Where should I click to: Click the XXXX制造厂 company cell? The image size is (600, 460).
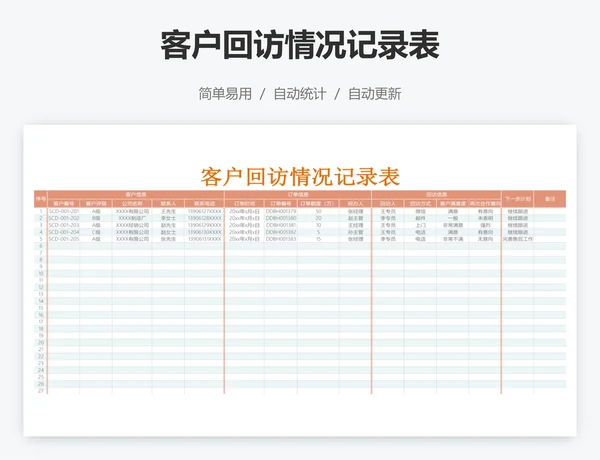tap(132, 218)
